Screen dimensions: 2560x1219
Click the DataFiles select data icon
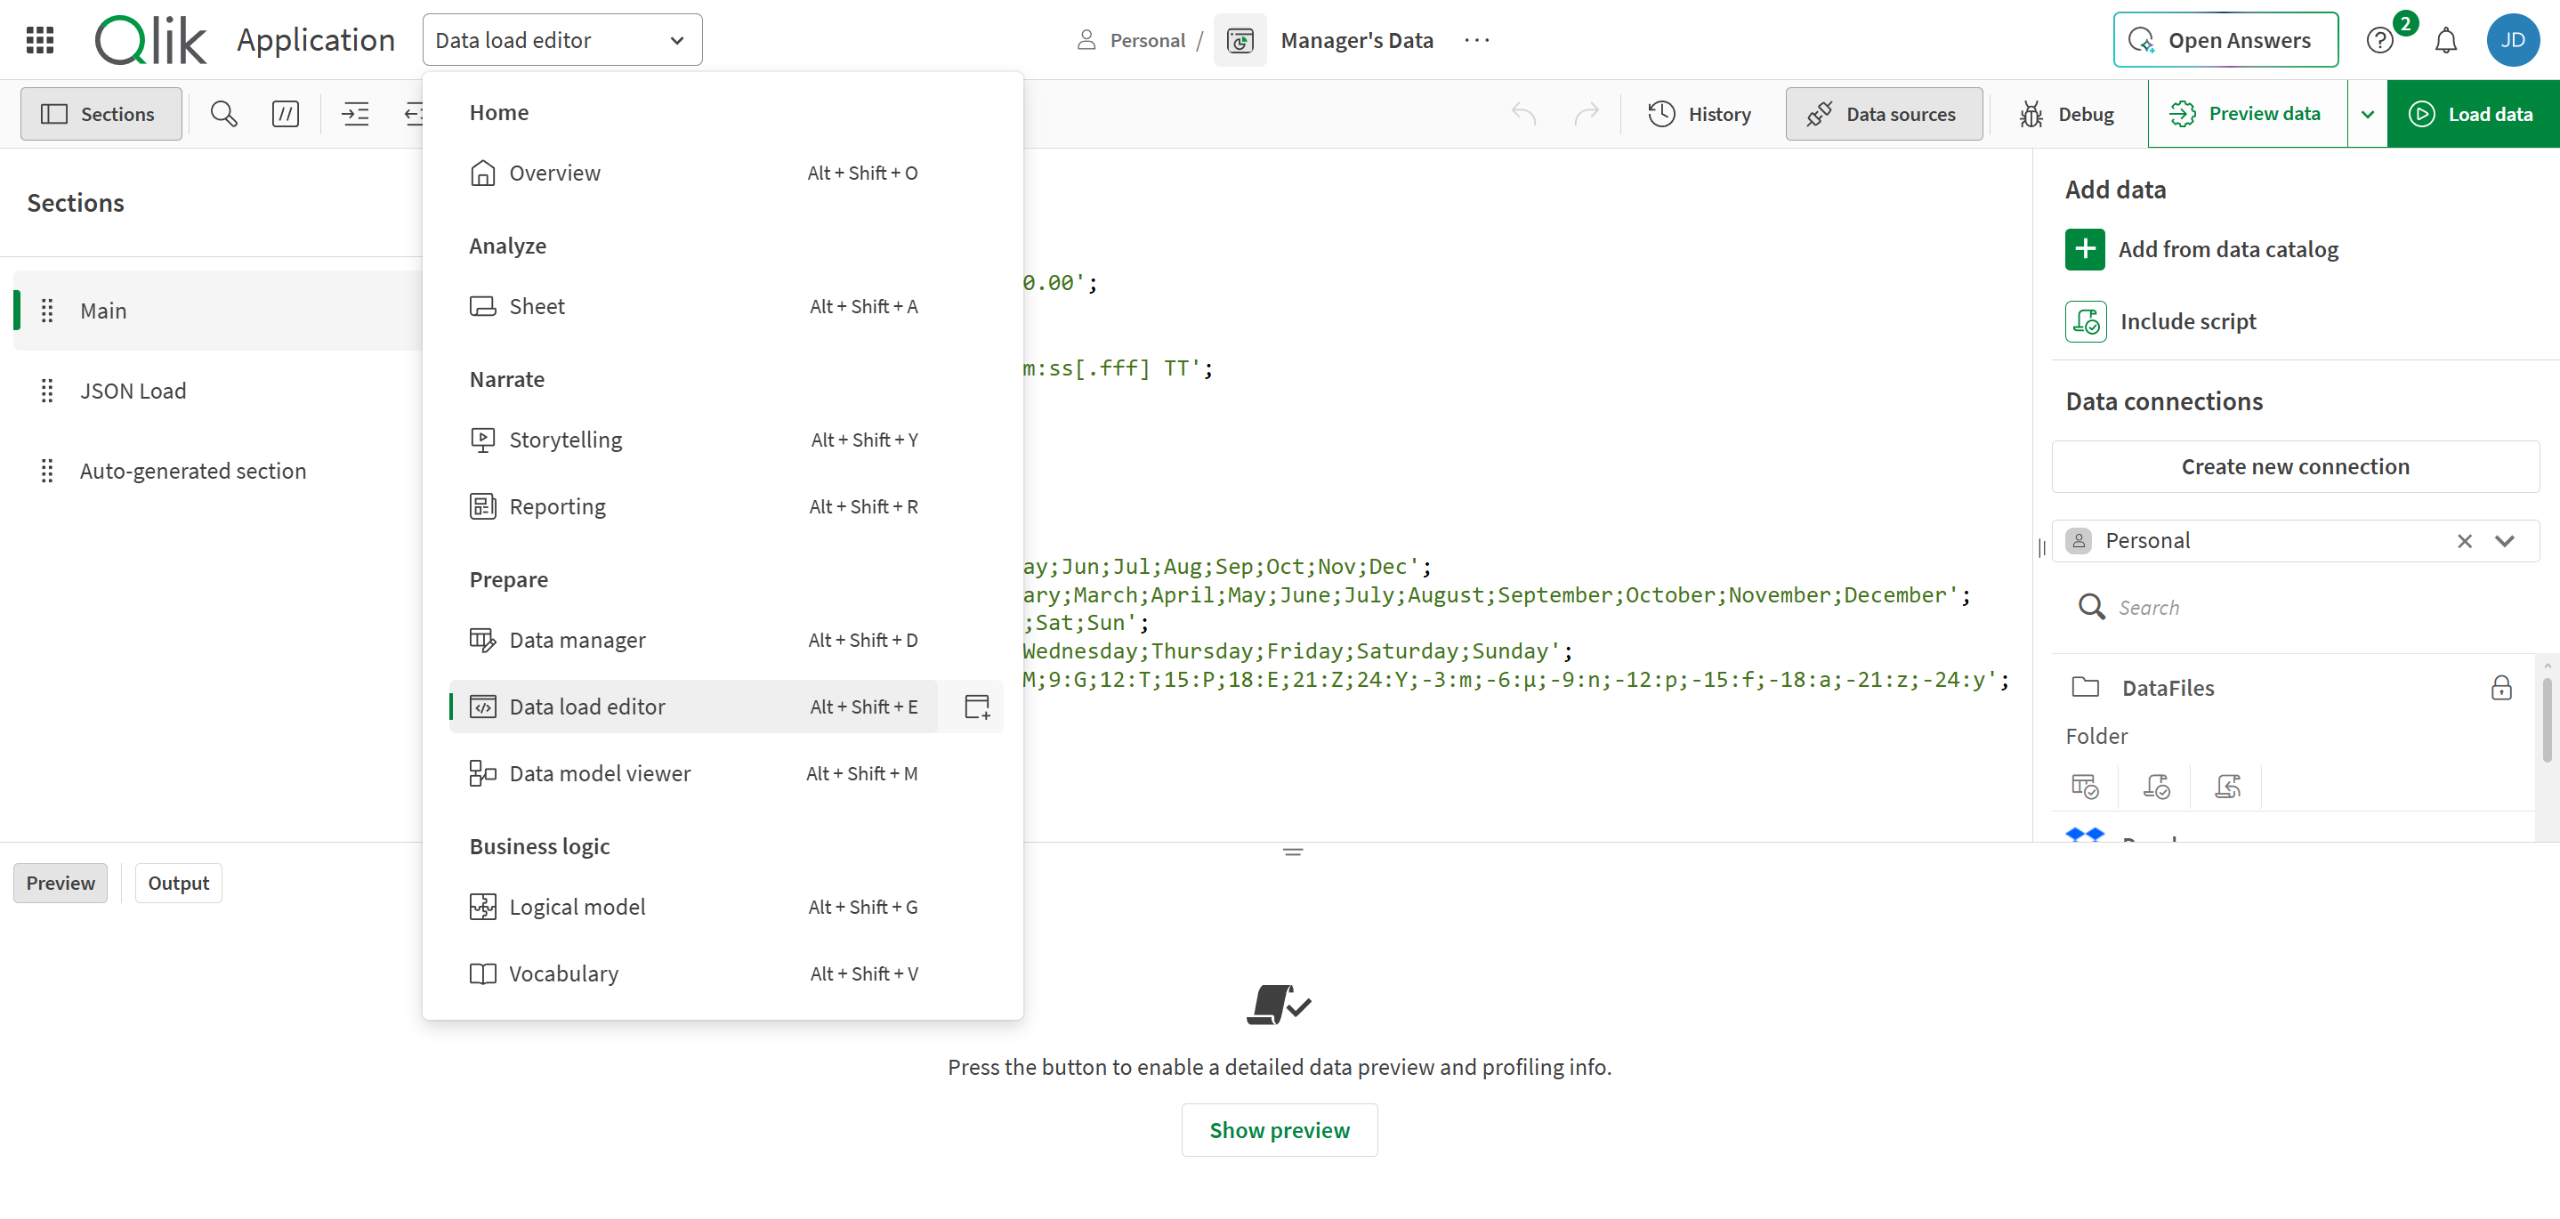pos(2084,787)
